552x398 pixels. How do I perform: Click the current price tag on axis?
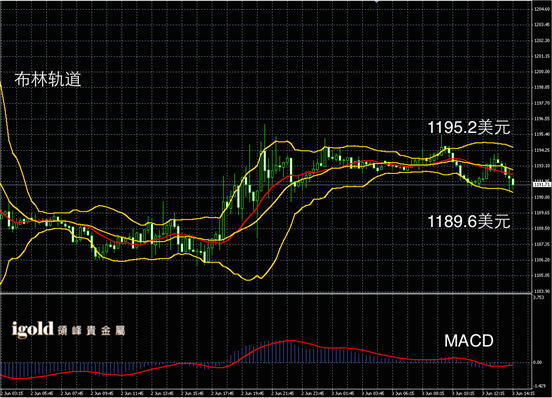[x=542, y=184]
